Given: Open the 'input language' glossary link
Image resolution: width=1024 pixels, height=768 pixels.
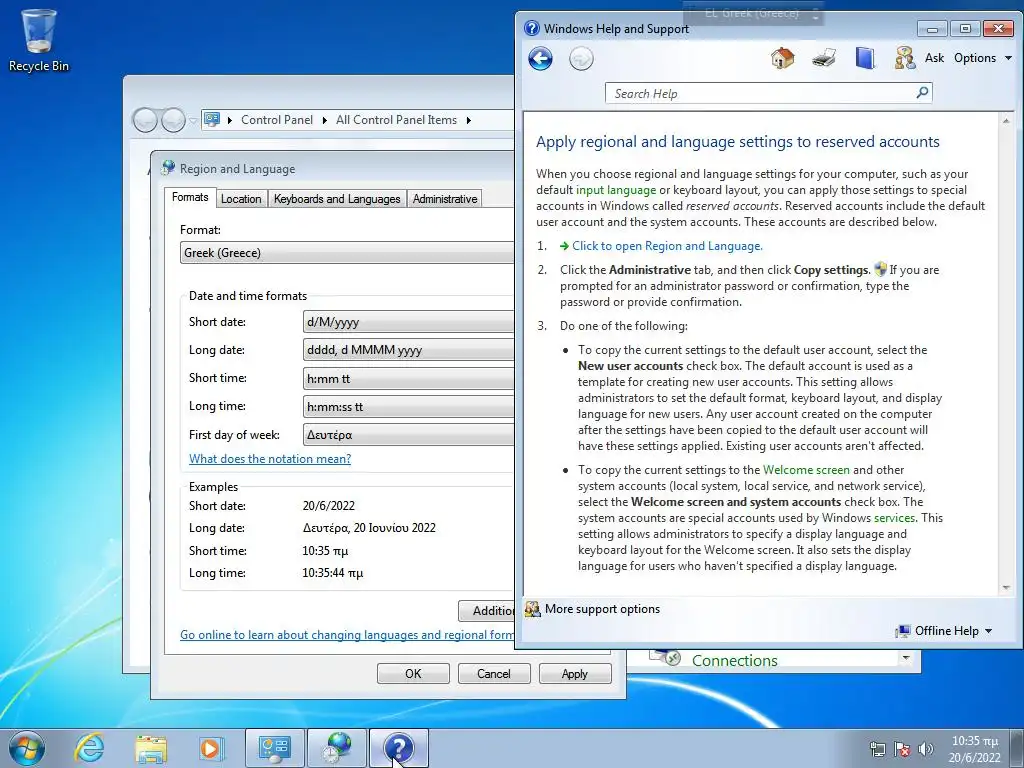Looking at the screenshot, I should [616, 190].
